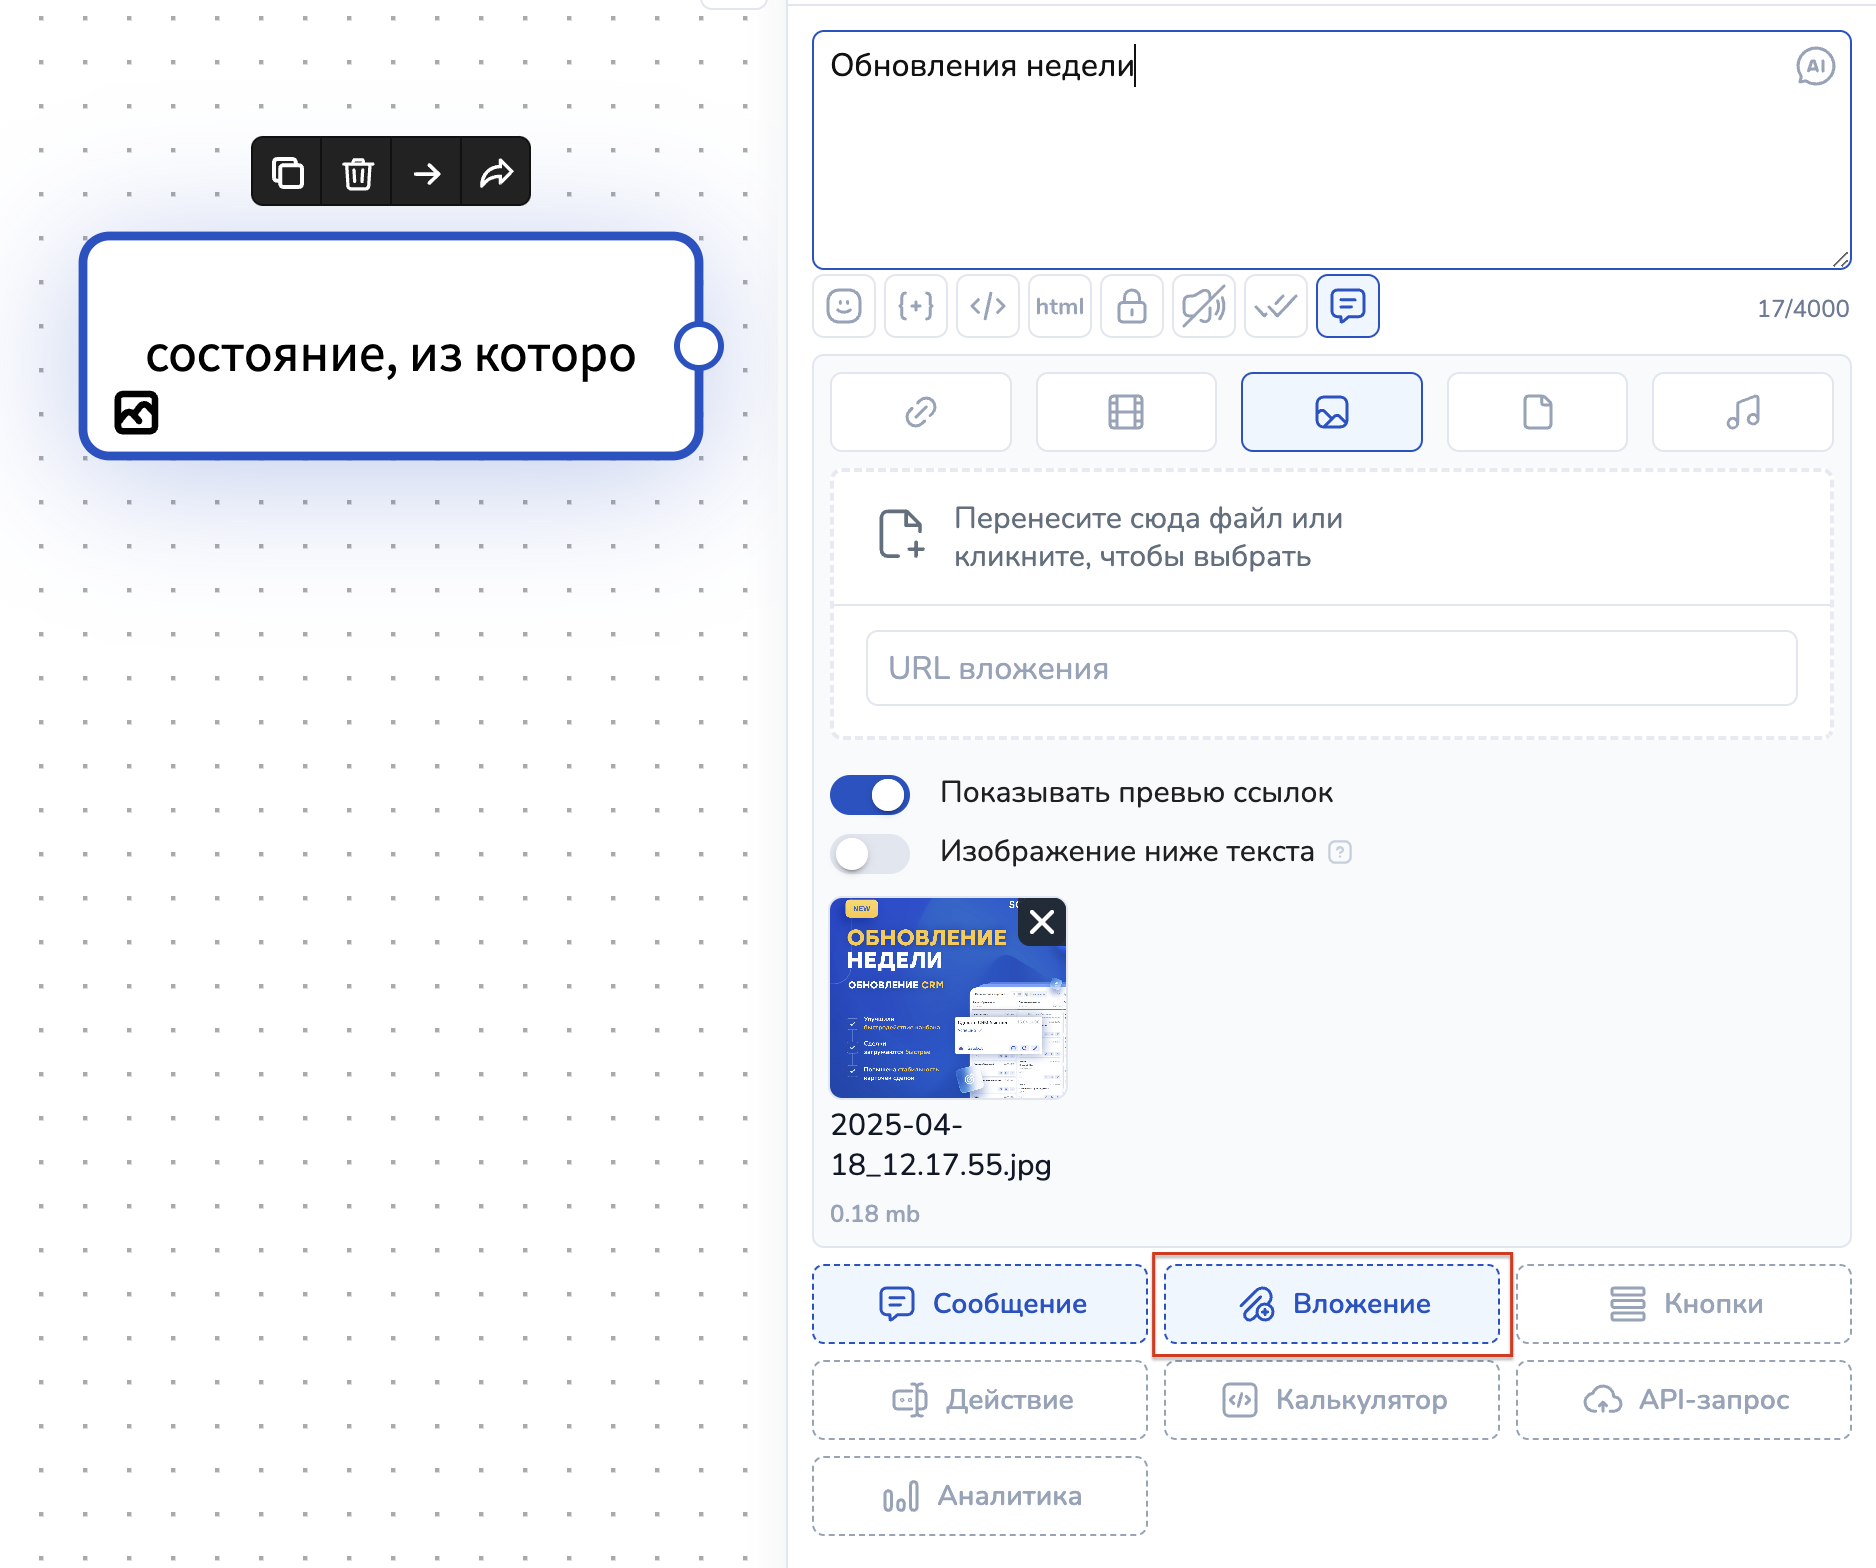Switch to the video attachment tab

click(x=1126, y=412)
